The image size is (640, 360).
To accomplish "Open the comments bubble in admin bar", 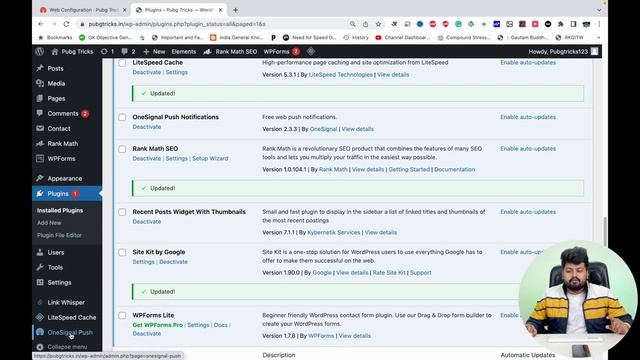I will (128, 51).
